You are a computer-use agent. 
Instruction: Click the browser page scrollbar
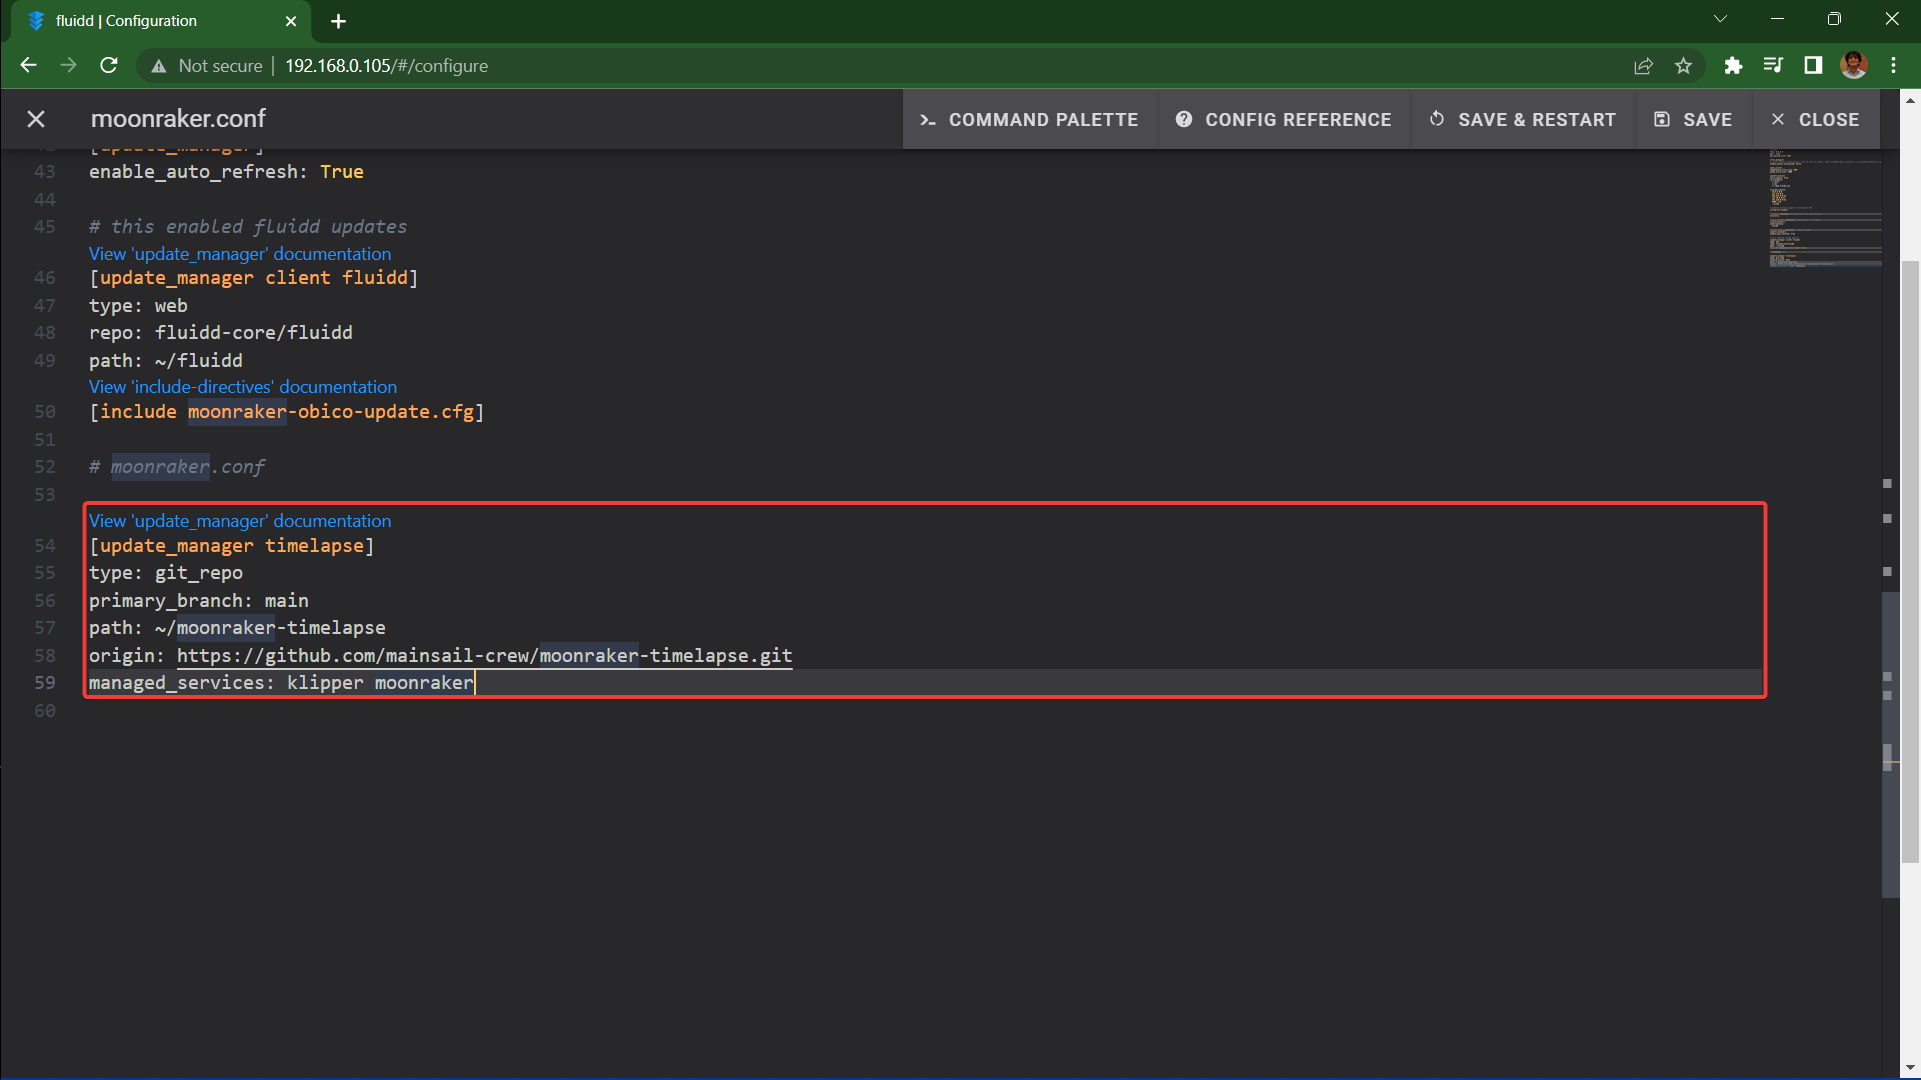(x=1910, y=560)
